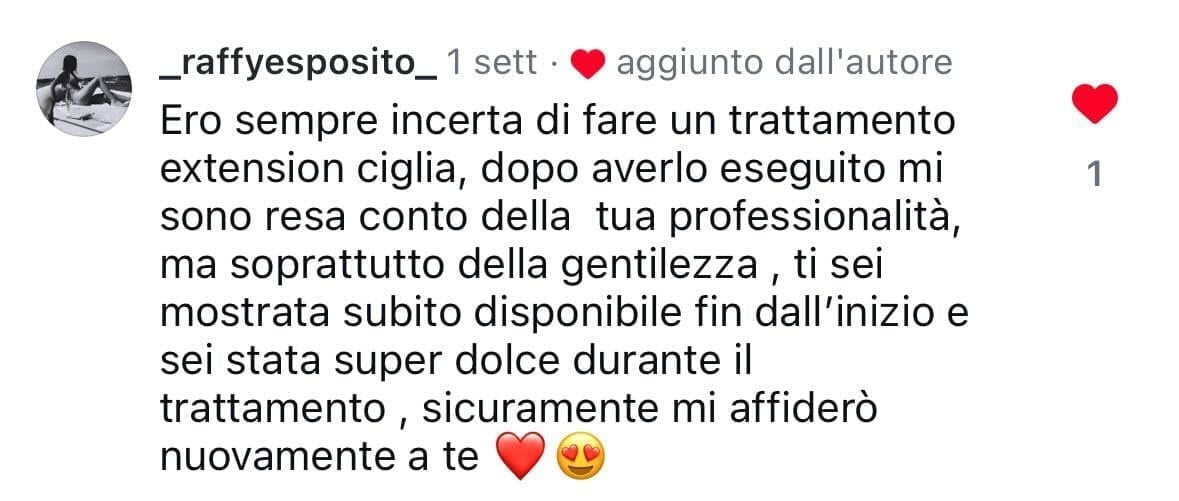Image resolution: width=1179 pixels, height=501 pixels.
Task: Click the comment line starting "Ero sempre incerta"
Action: (x=557, y=123)
